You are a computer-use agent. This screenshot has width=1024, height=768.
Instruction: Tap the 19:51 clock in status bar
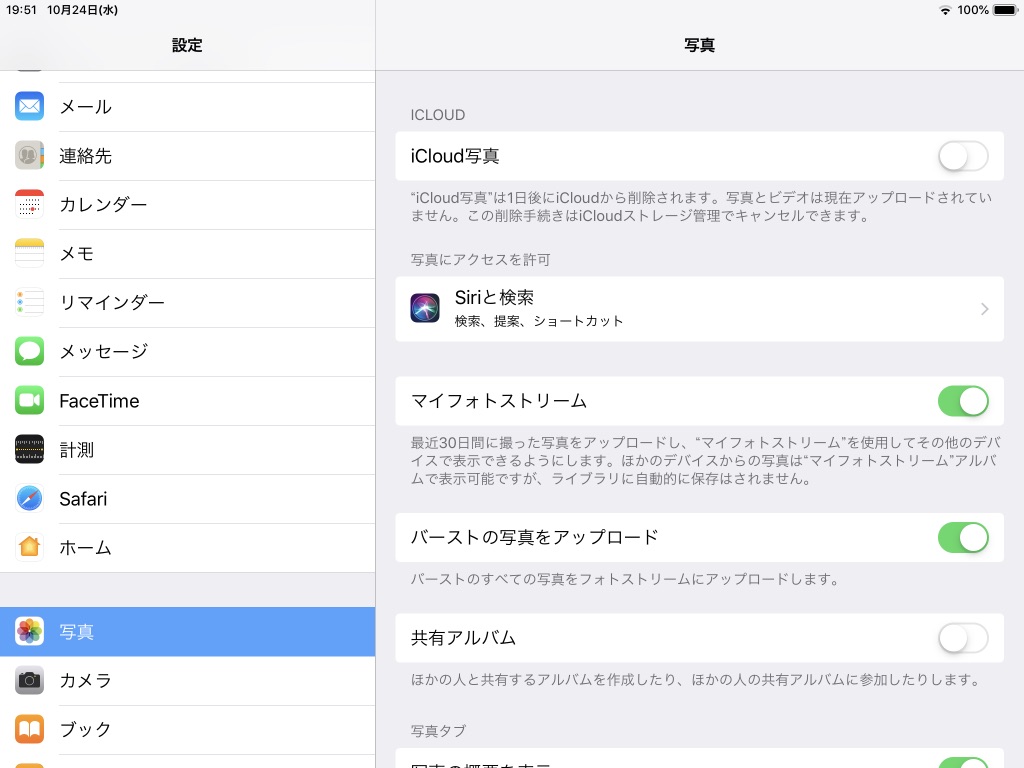click(x=21, y=10)
